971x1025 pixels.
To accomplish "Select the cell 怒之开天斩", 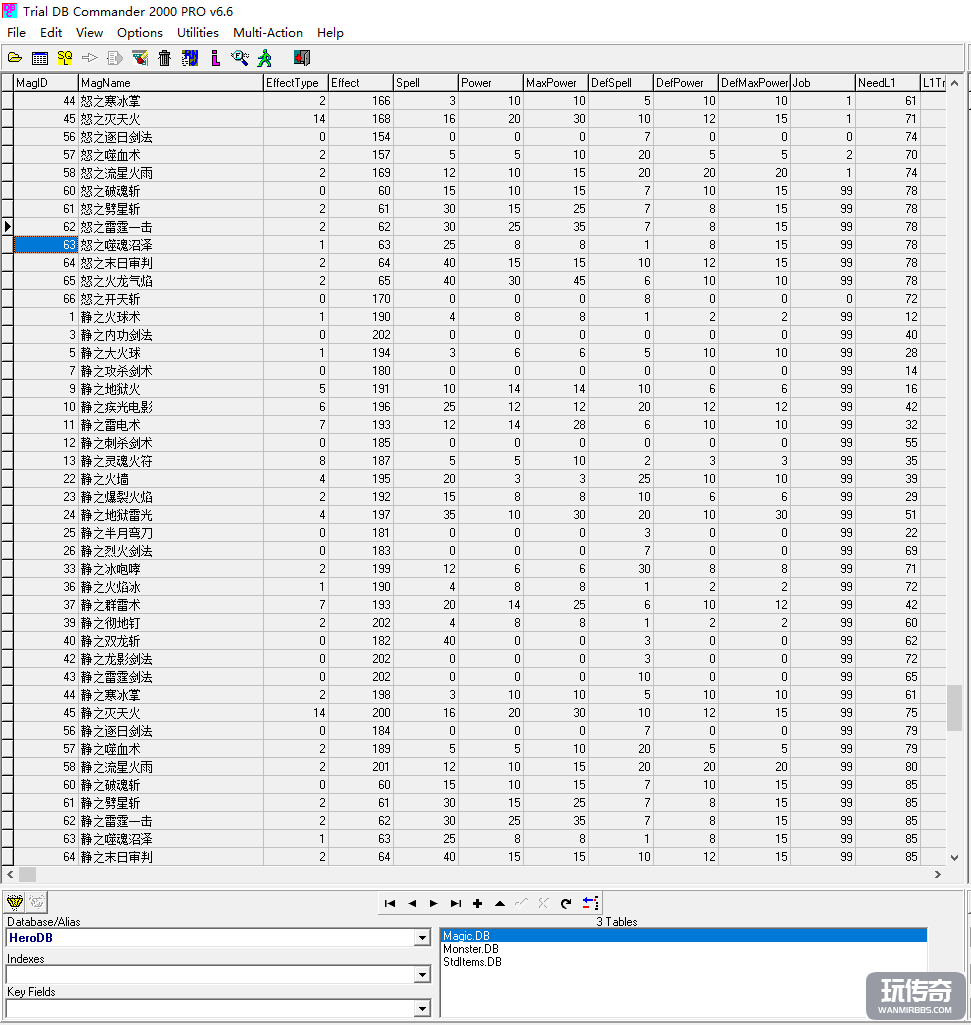I will coord(171,299).
